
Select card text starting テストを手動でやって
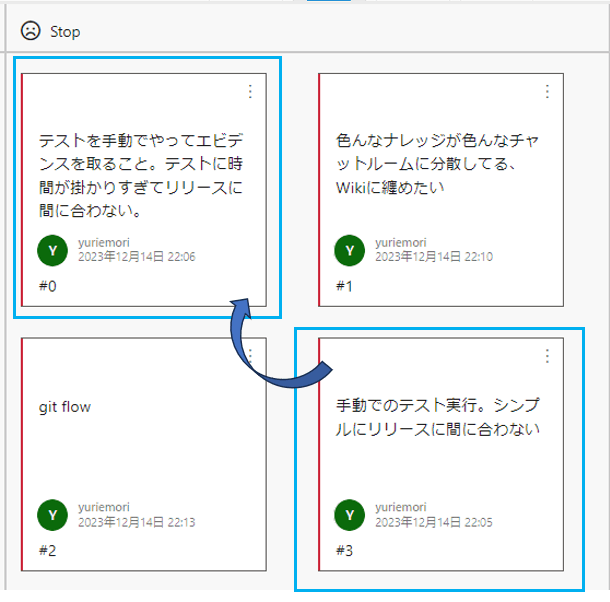pyautogui.click(x=141, y=176)
